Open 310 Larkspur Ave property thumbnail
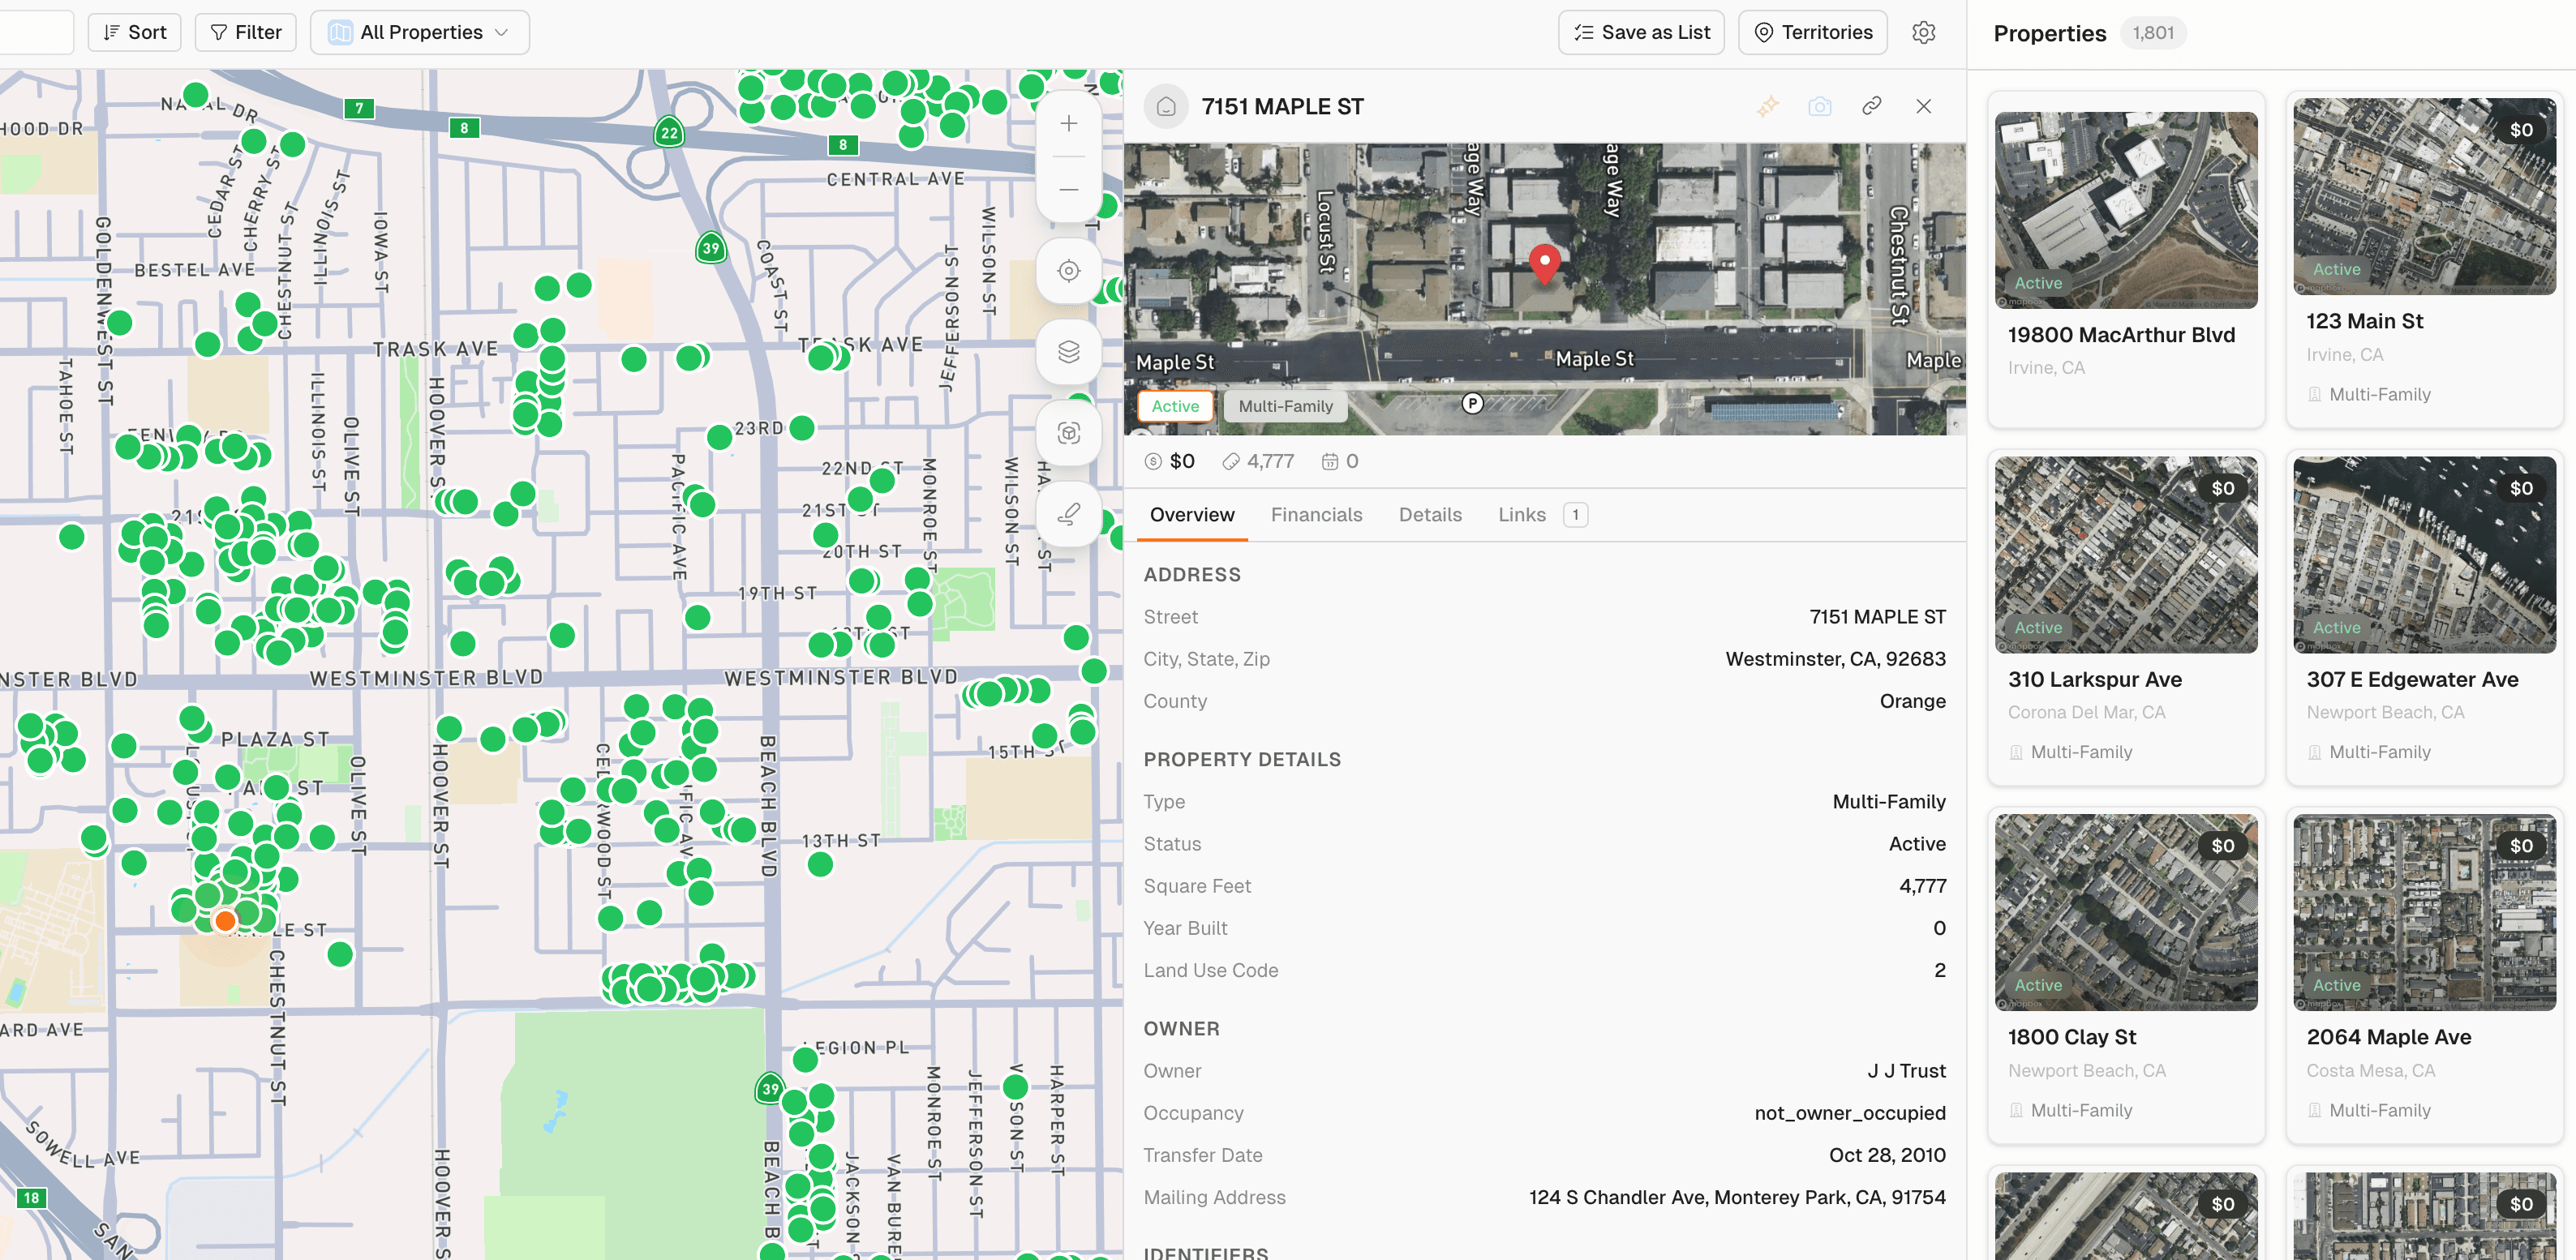The height and width of the screenshot is (1260, 2576). [2125, 555]
